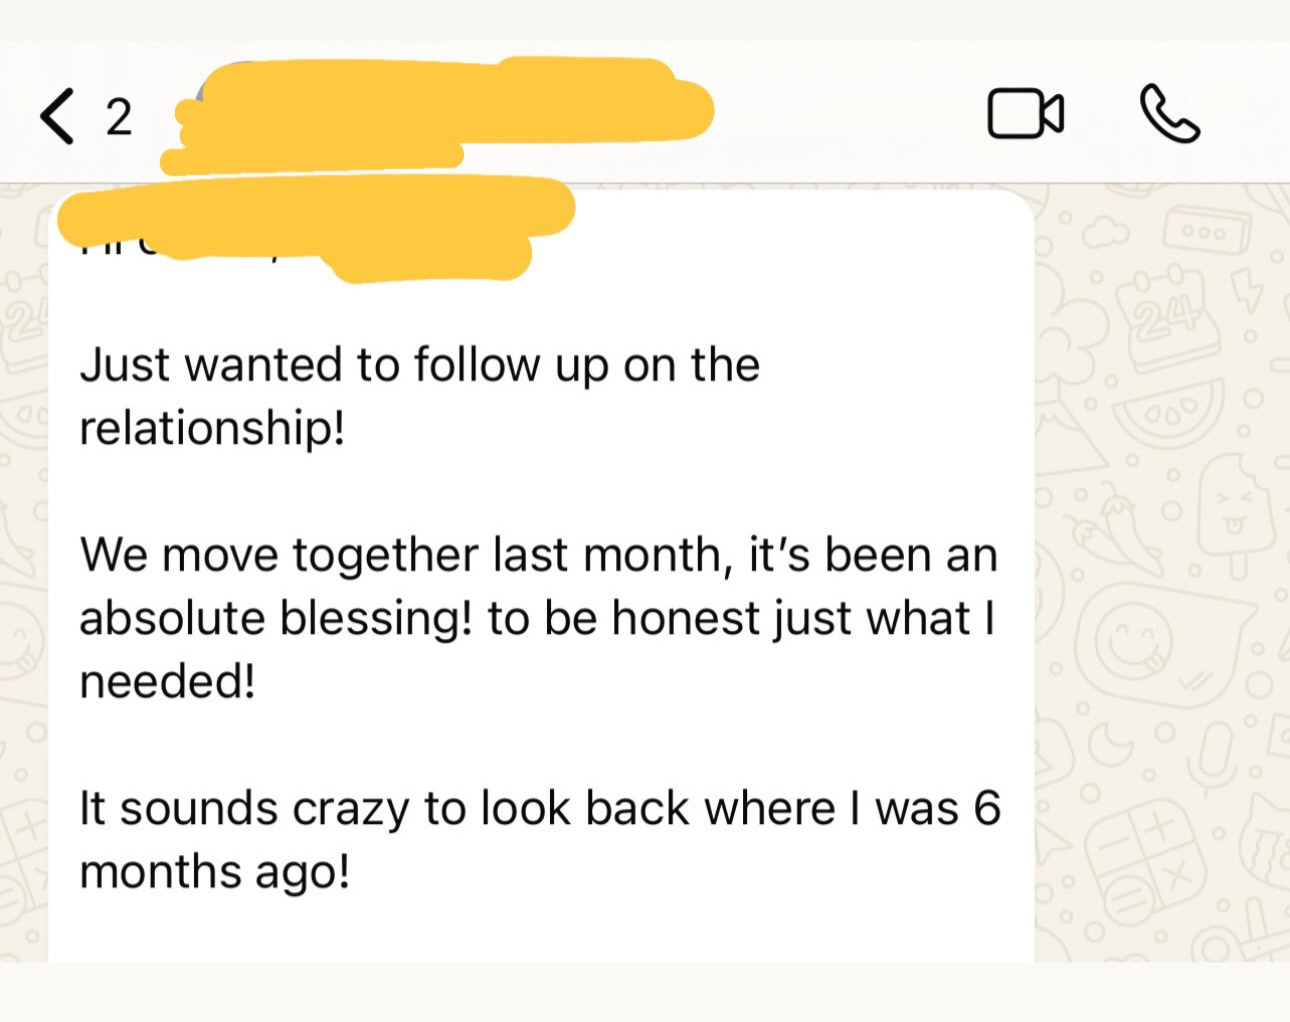The image size is (1290, 1022).
Task: Click the bitten popsicle doodle in the wallpaper
Action: pos(1235,515)
